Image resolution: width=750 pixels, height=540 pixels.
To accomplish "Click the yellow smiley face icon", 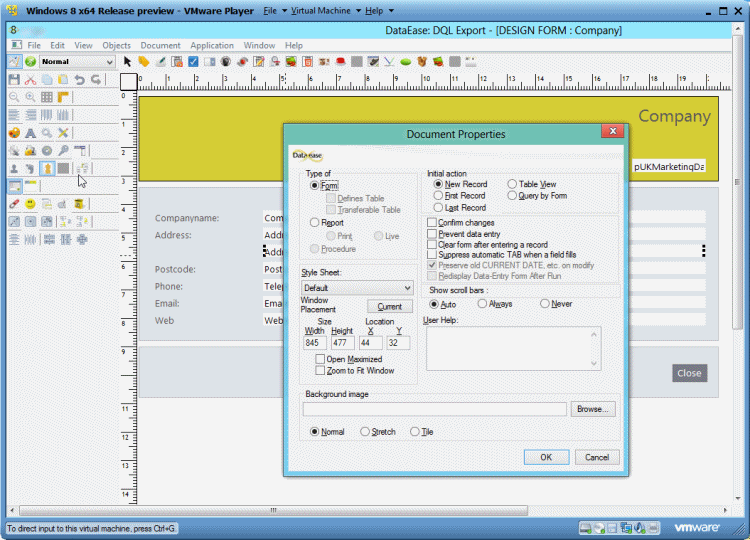I will 31,204.
